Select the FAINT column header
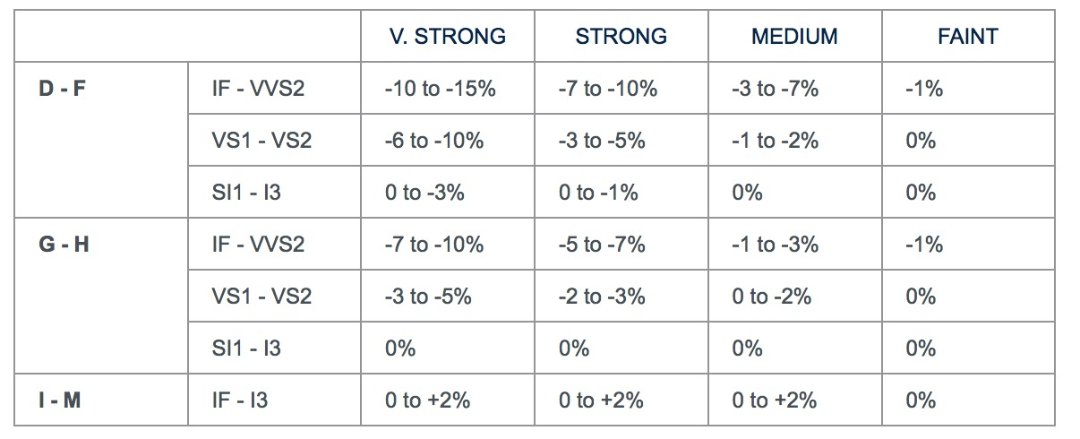Screen dimensions: 1080x439 coord(967,37)
